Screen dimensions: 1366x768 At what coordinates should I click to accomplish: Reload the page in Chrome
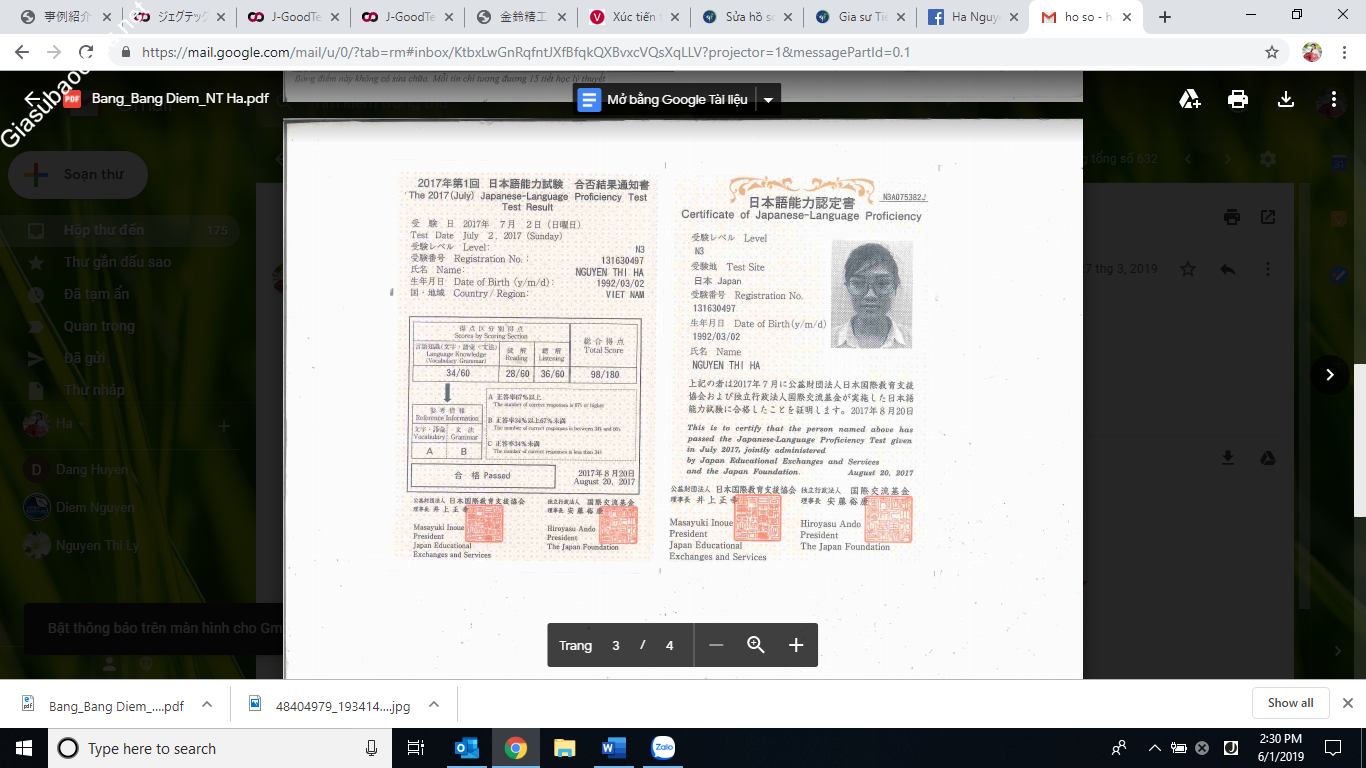point(86,52)
